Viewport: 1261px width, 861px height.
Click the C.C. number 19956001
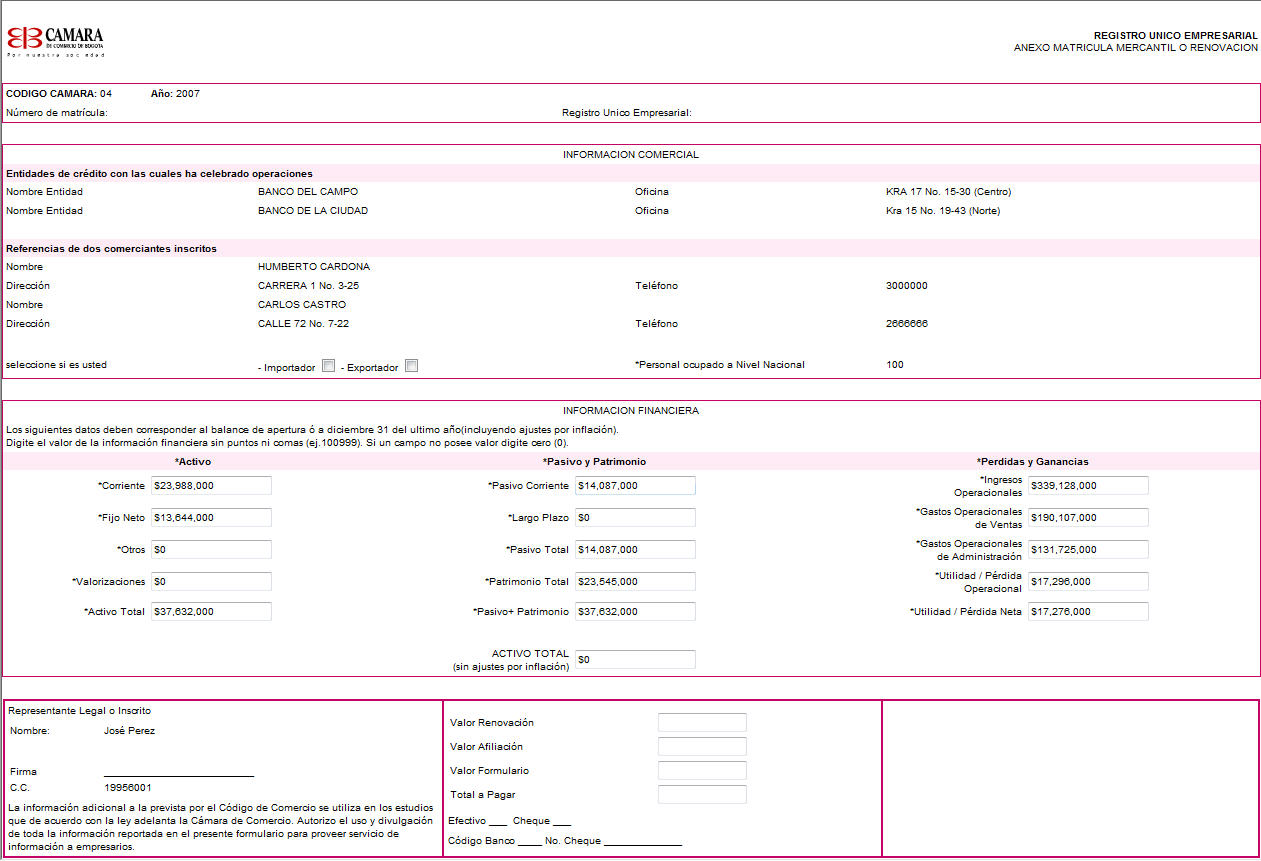128,788
